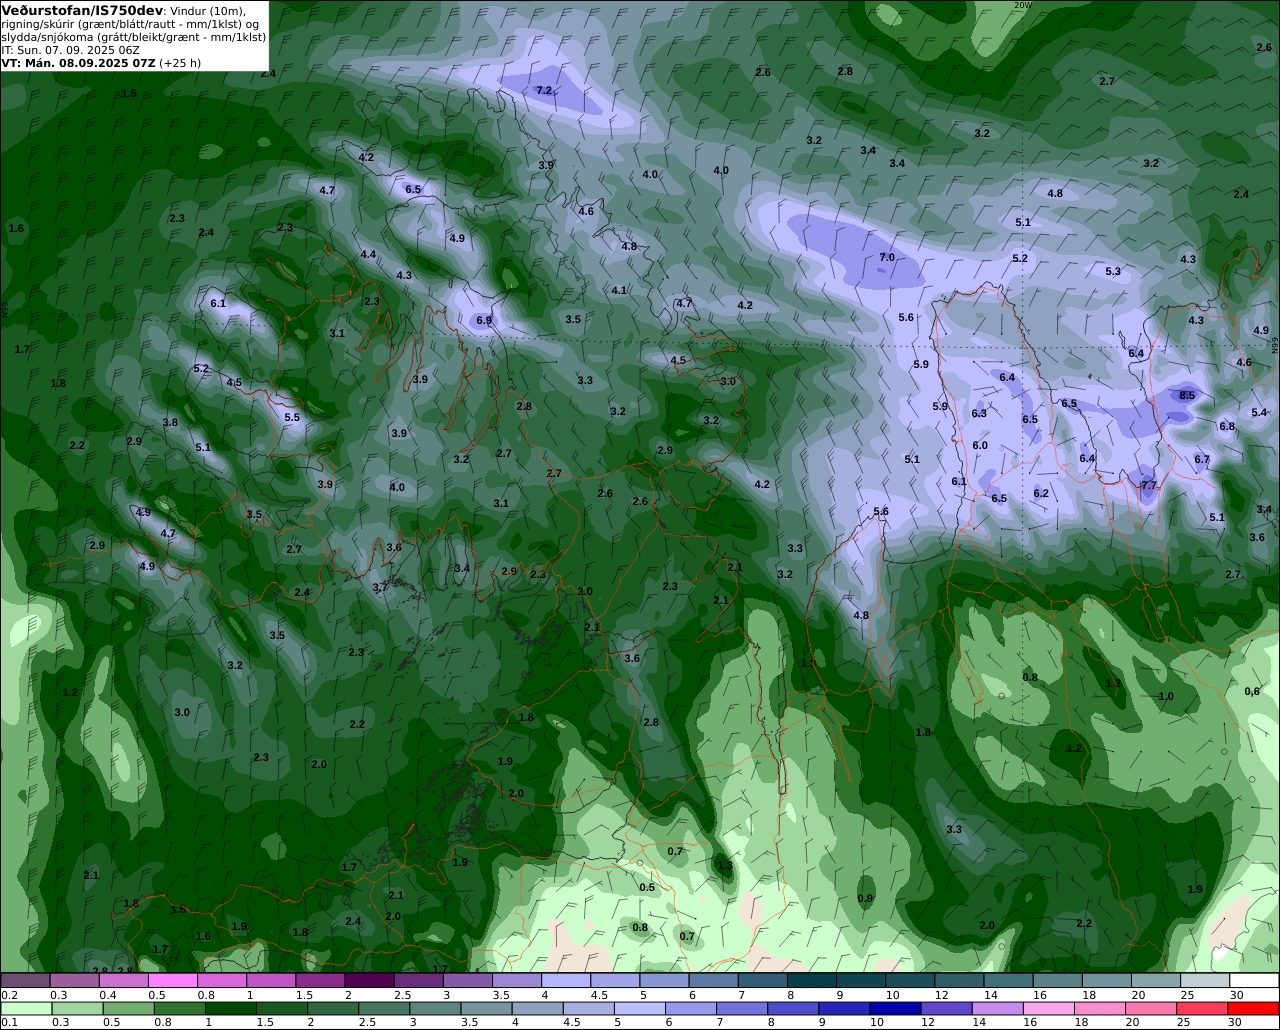This screenshot has width=1280, height=1030.
Task: Click the blue swatch labeled 8 in the bottom legend row
Action: [x=793, y=1008]
